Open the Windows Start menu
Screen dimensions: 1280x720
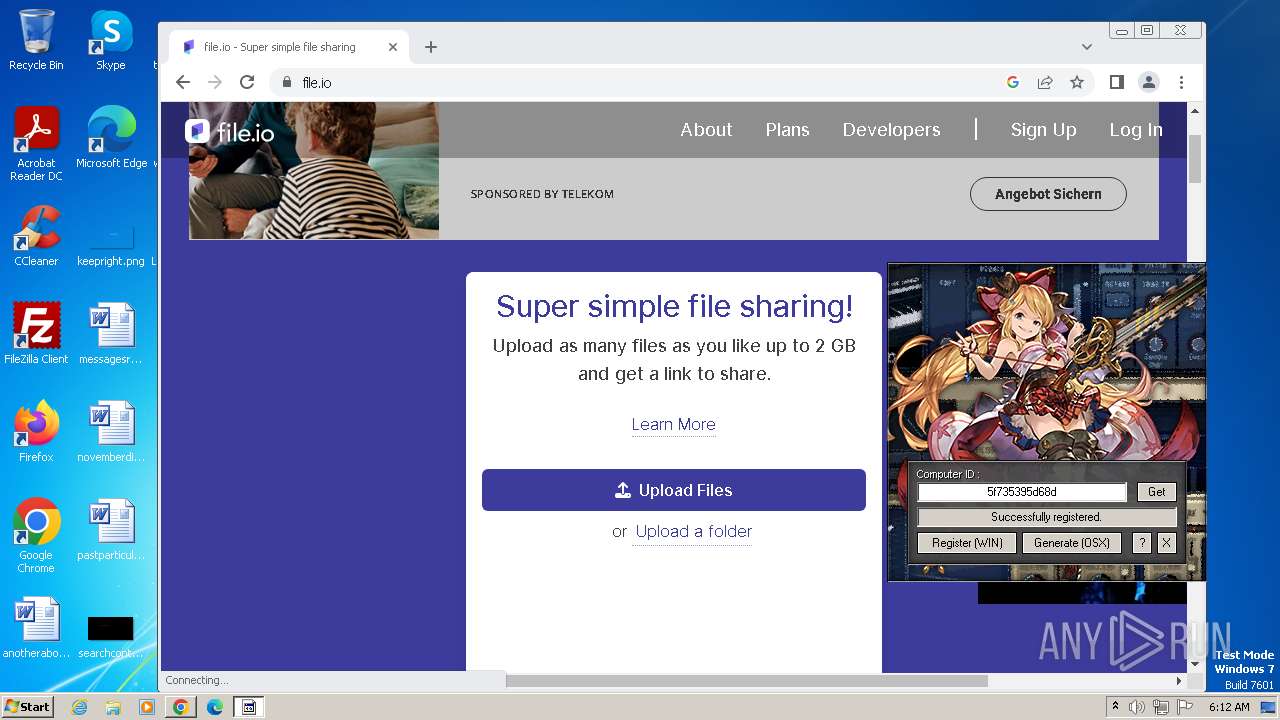27,707
